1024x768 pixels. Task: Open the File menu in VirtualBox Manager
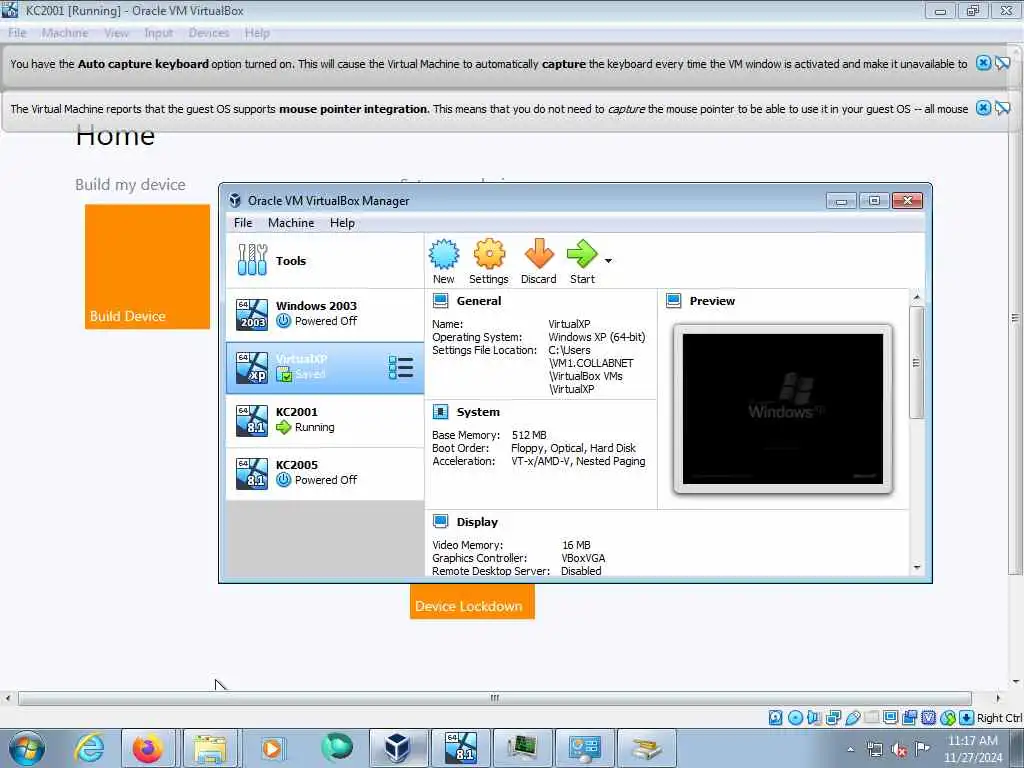[243, 223]
